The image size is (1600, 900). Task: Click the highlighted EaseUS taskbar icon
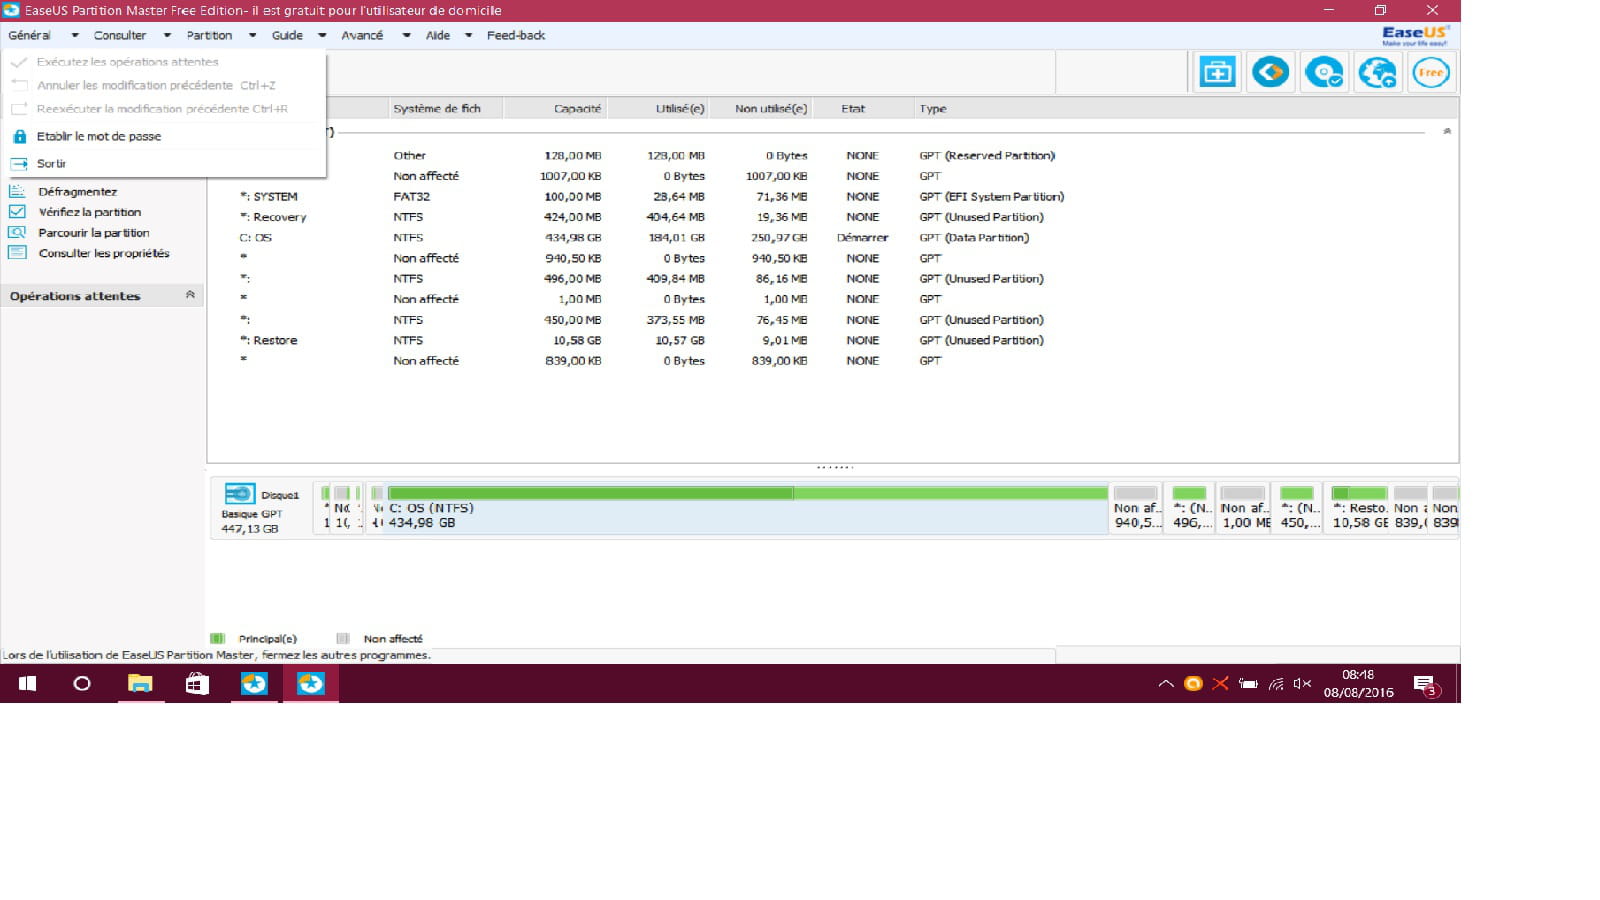[x=311, y=684]
